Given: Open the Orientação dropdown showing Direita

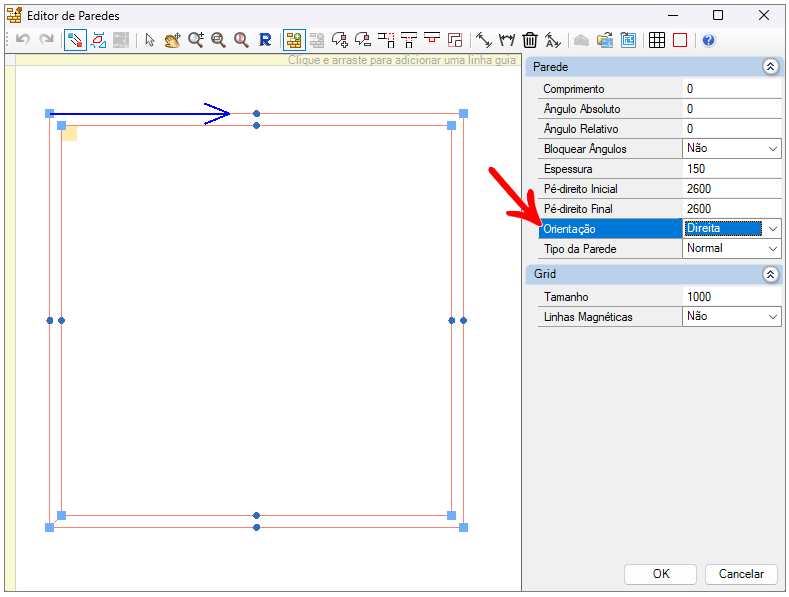Looking at the screenshot, I should coord(772,229).
